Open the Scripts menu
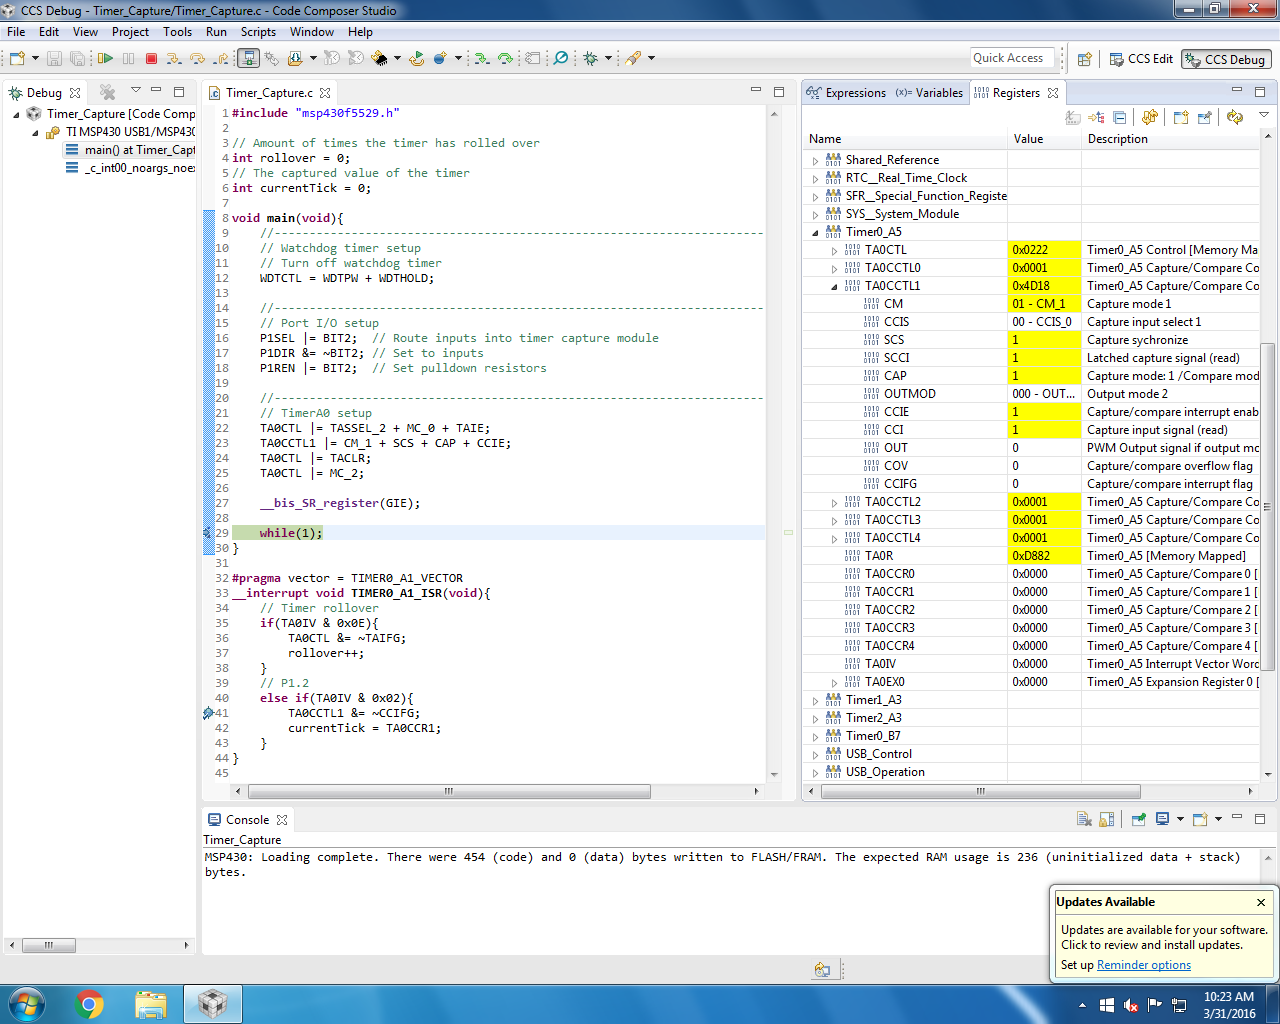 click(x=258, y=32)
